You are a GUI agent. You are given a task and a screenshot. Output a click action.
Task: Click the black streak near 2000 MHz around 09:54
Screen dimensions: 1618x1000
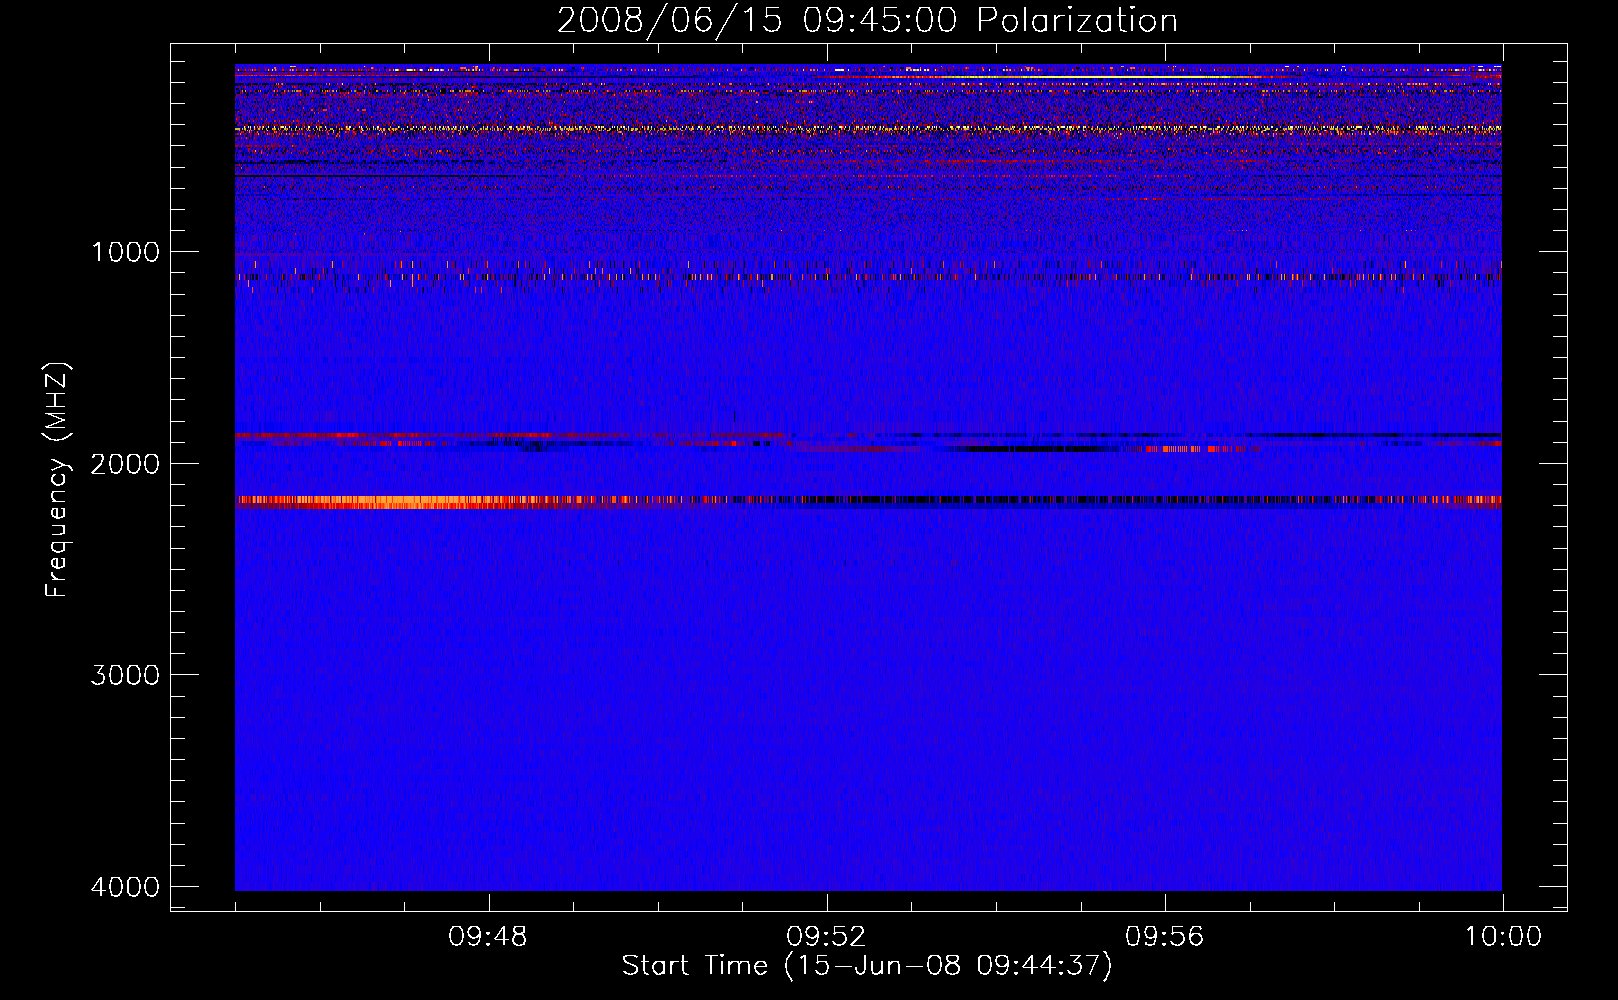1030,449
